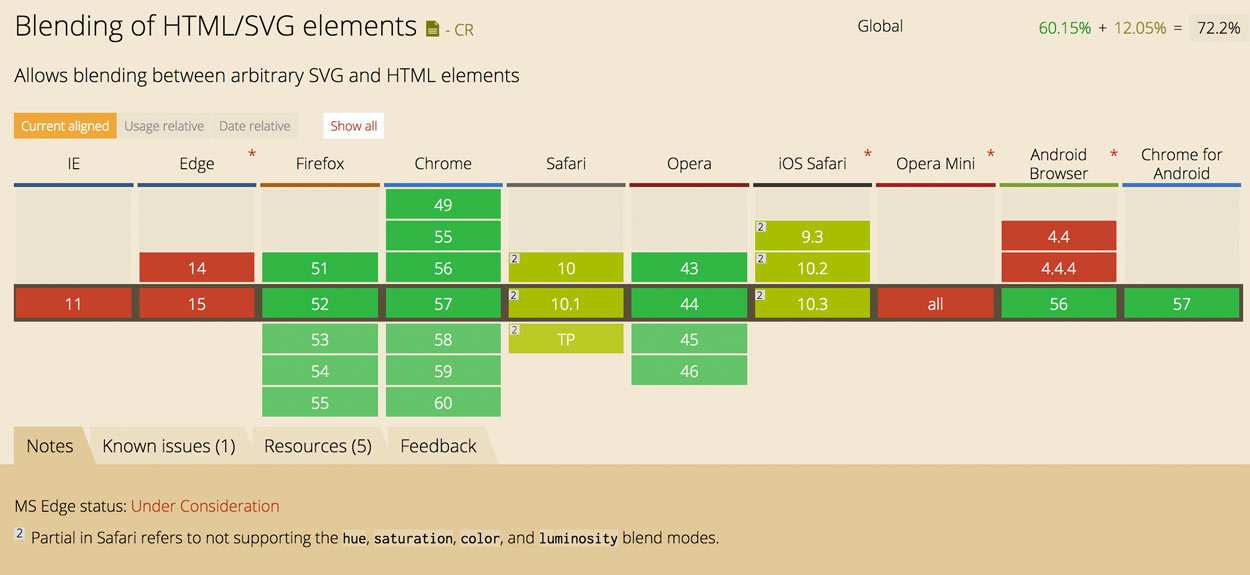
Task: Select Chrome version 58 cell
Action: pos(443,339)
